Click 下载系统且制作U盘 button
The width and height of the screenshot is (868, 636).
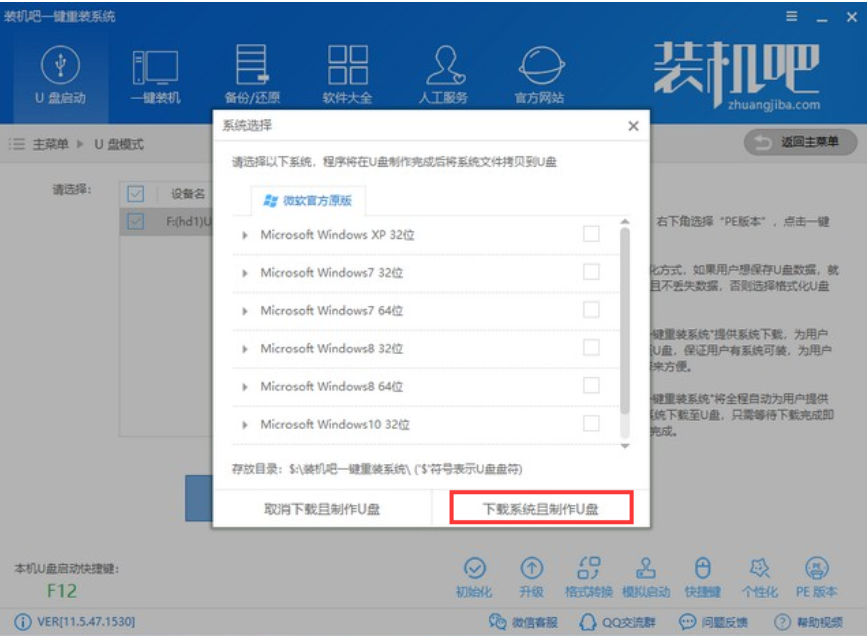coord(541,508)
